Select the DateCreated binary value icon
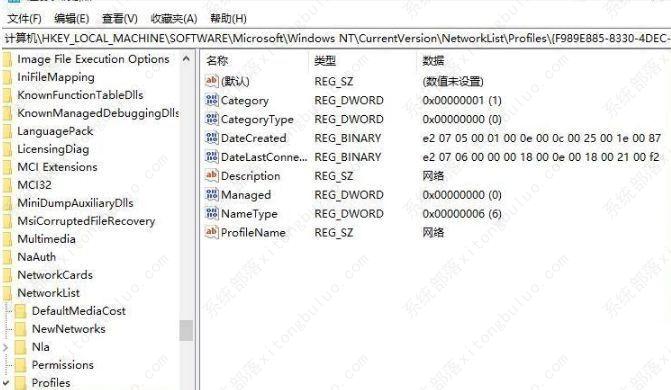671x390 pixels. [212, 138]
